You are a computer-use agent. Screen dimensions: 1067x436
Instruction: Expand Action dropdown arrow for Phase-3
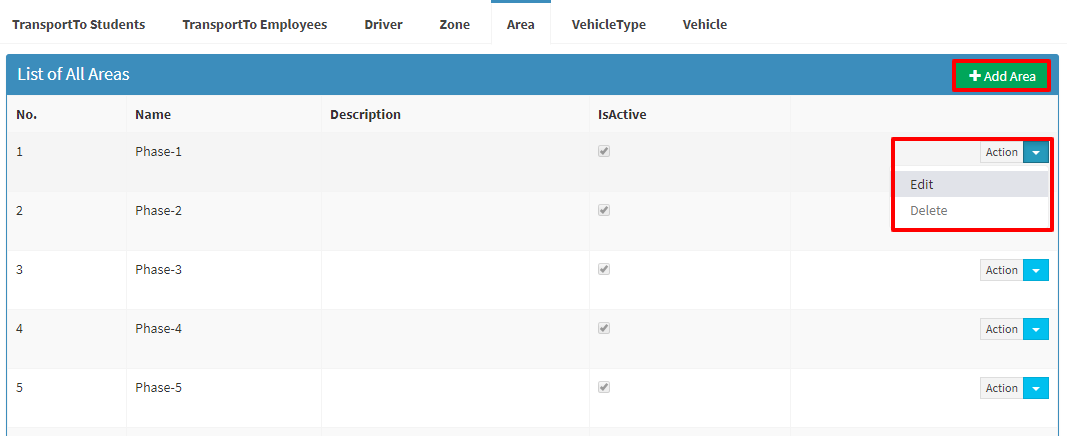[1036, 270]
